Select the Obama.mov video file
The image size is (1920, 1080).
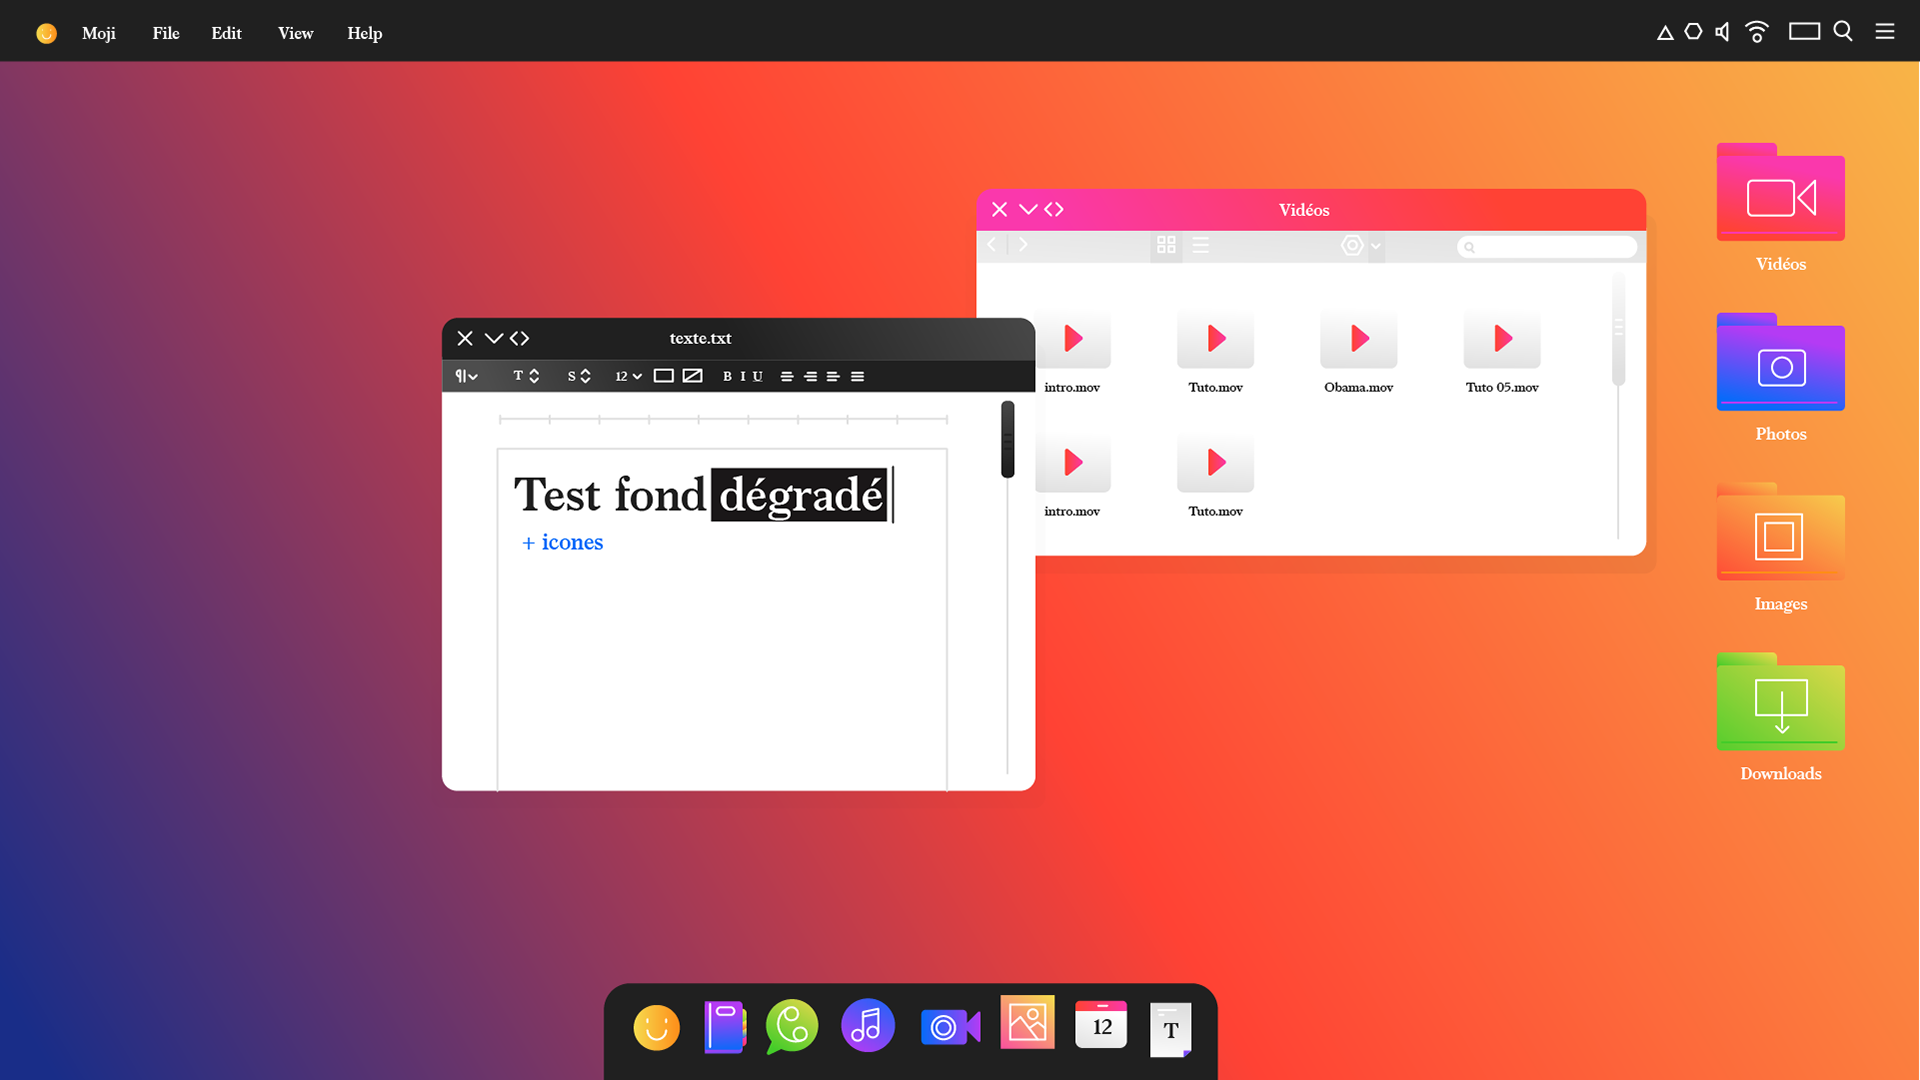(1358, 352)
